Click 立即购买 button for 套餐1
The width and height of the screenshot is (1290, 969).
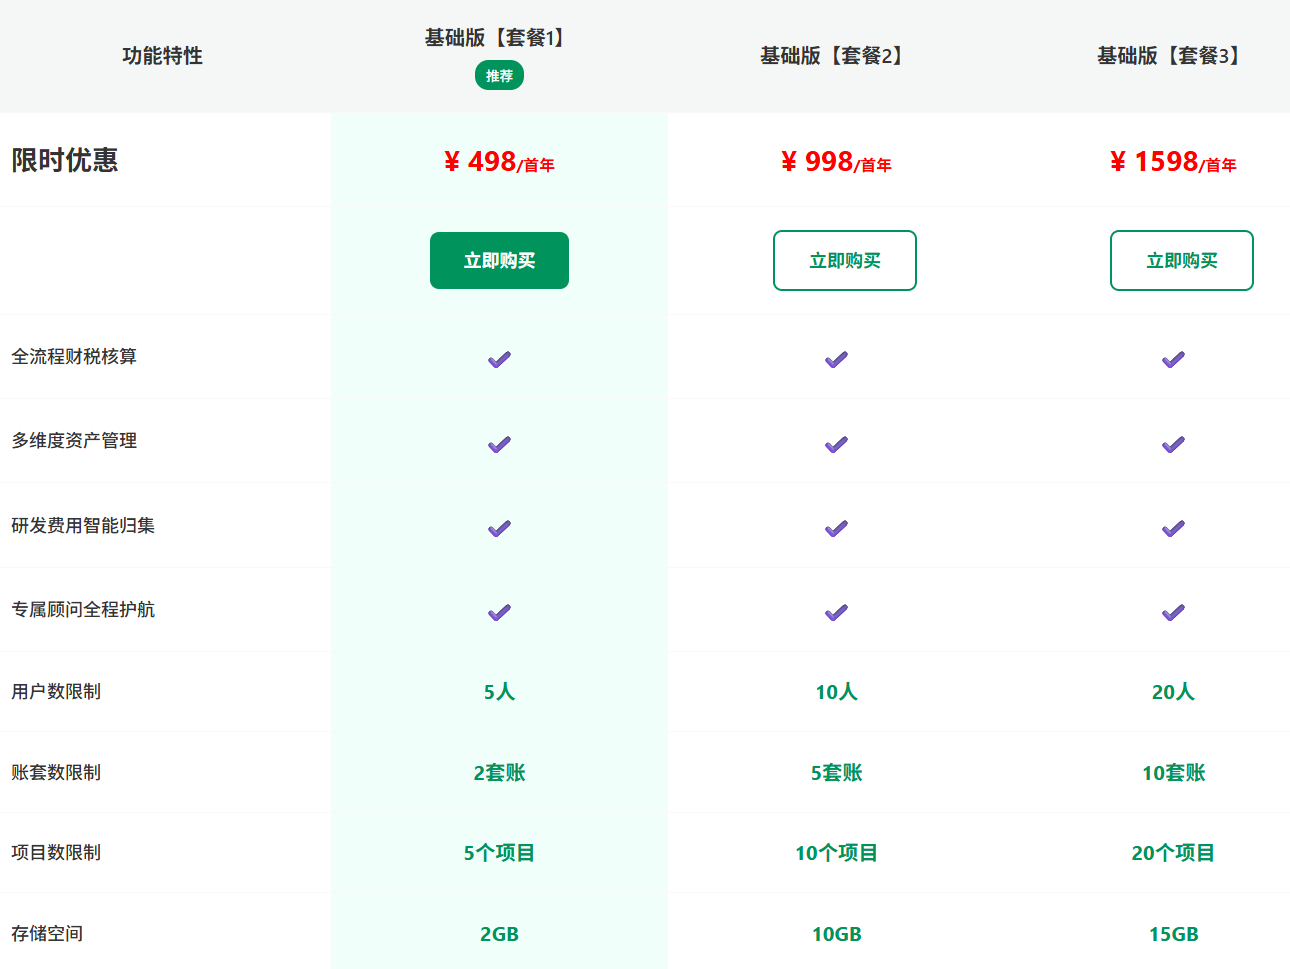(499, 261)
